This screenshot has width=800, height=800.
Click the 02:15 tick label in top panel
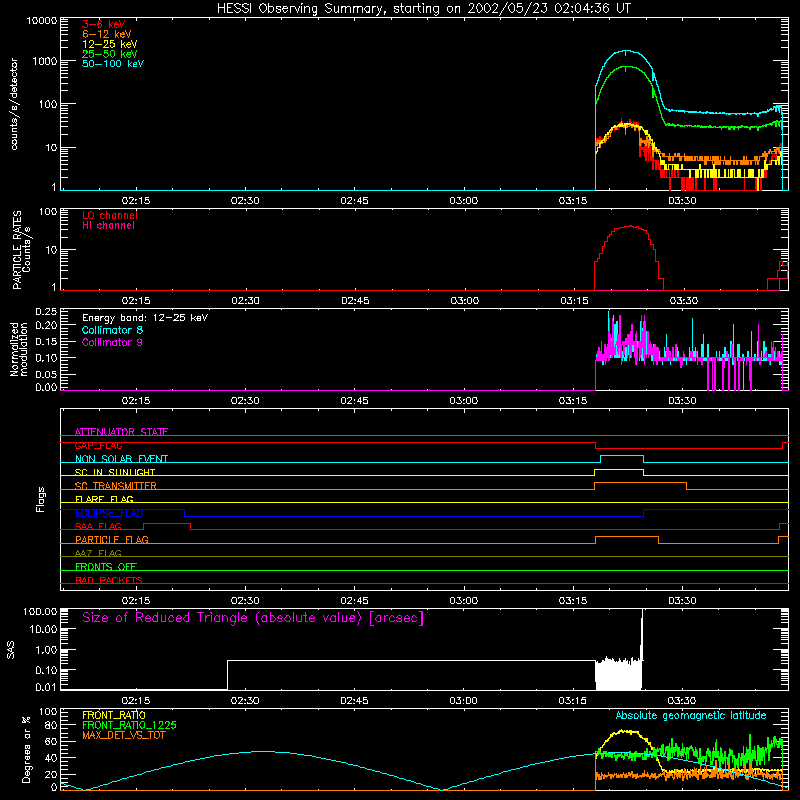click(136, 201)
